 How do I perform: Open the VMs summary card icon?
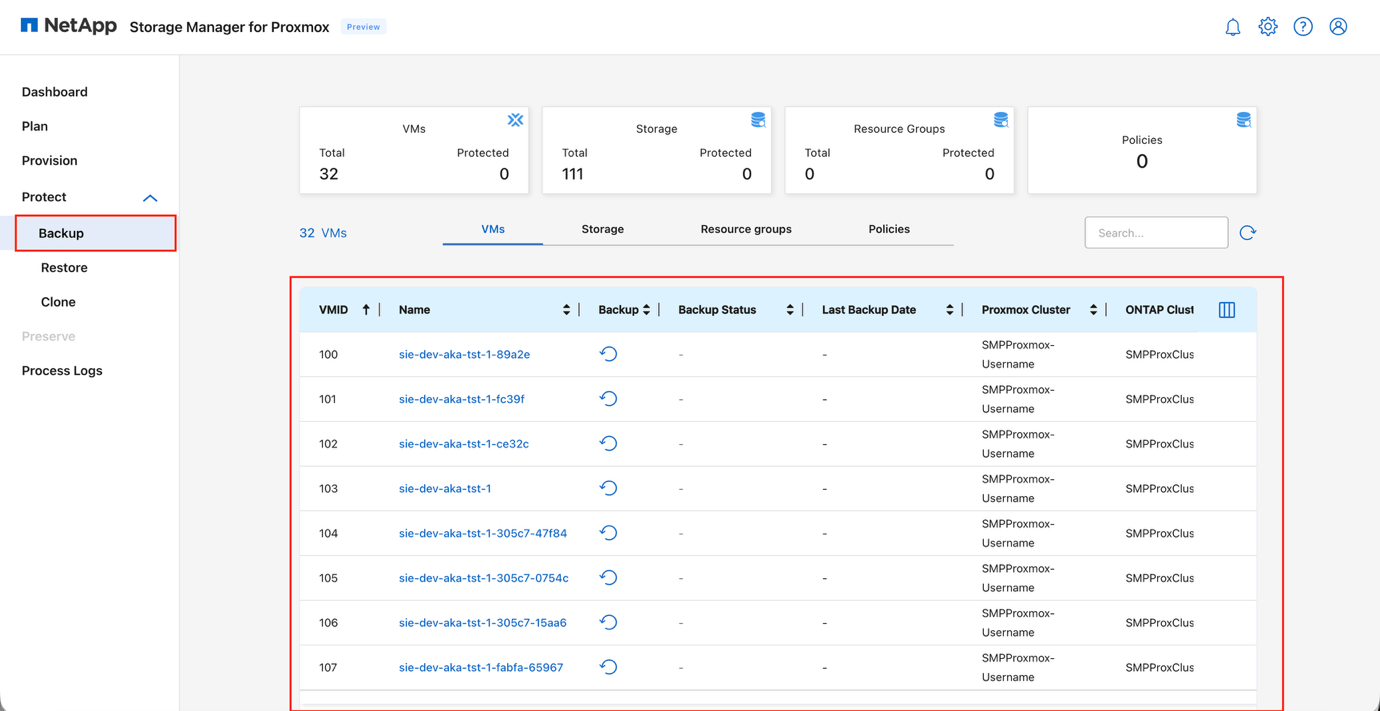pyautogui.click(x=515, y=119)
